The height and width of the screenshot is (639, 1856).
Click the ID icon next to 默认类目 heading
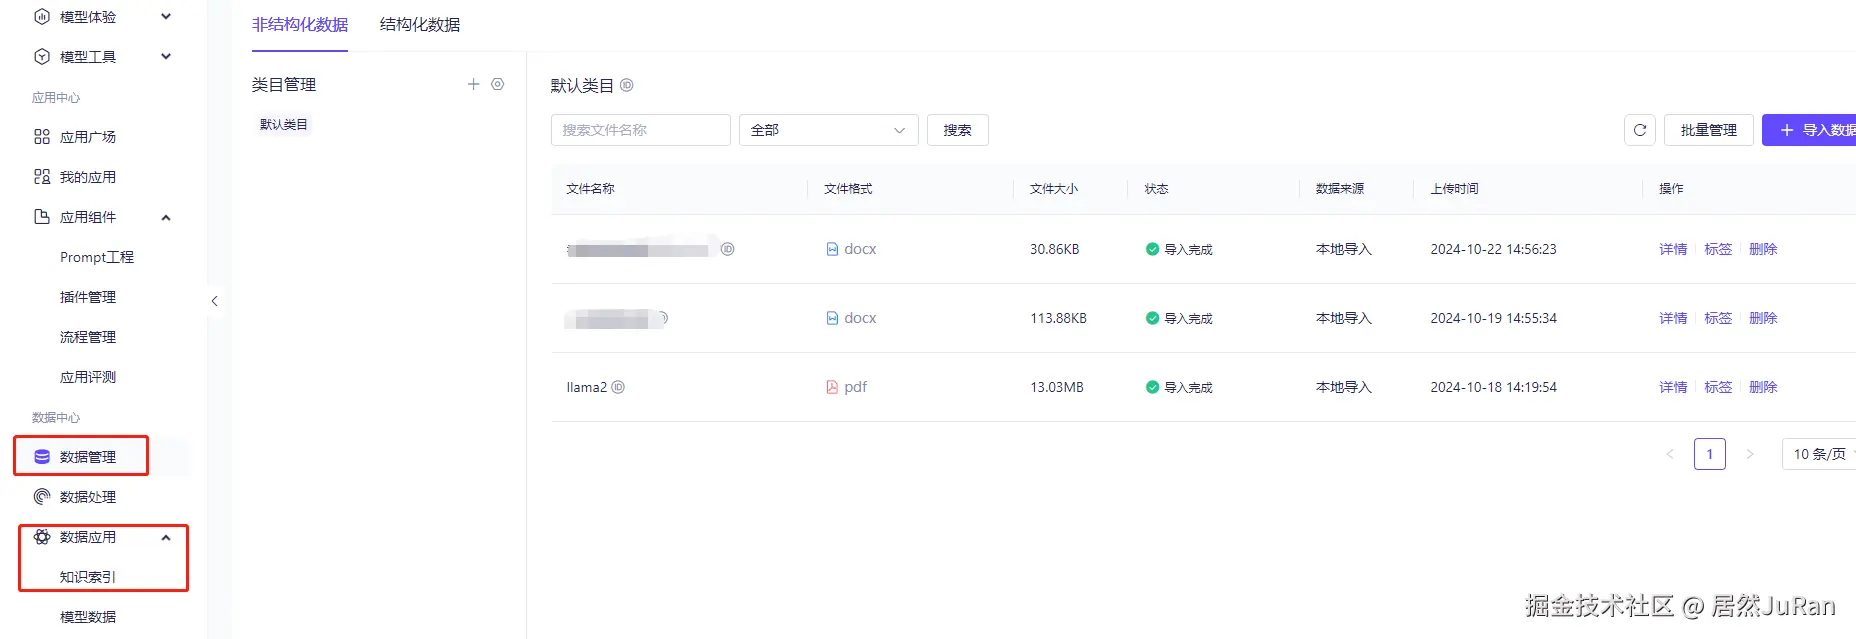click(x=627, y=86)
